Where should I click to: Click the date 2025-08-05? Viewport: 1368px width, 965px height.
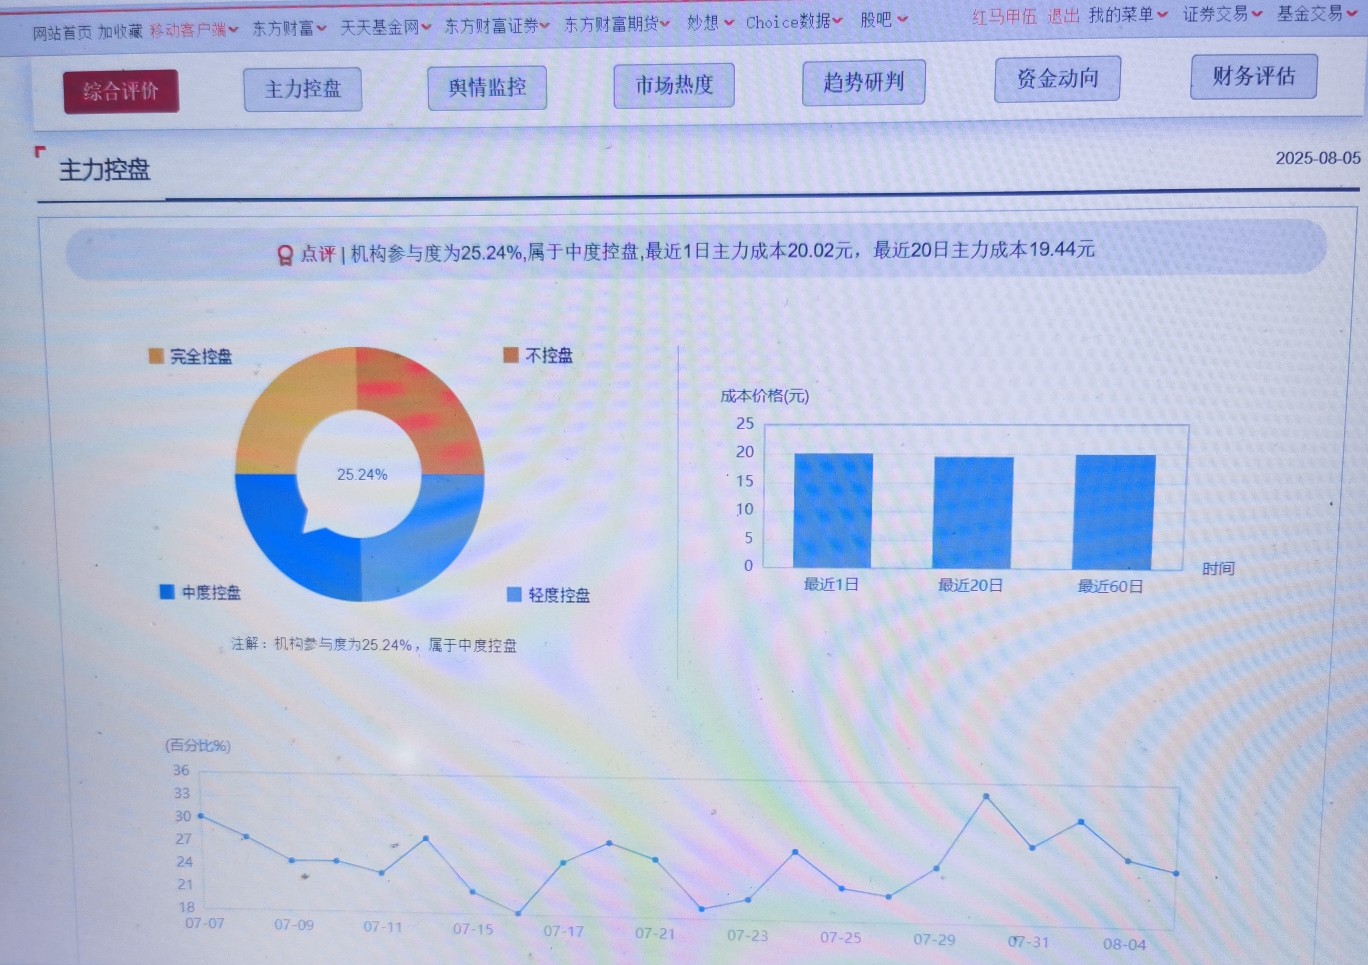pos(1318,158)
